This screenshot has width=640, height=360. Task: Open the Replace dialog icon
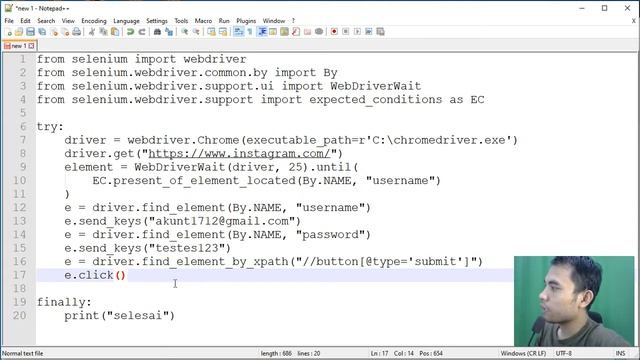pyautogui.click(x=169, y=32)
